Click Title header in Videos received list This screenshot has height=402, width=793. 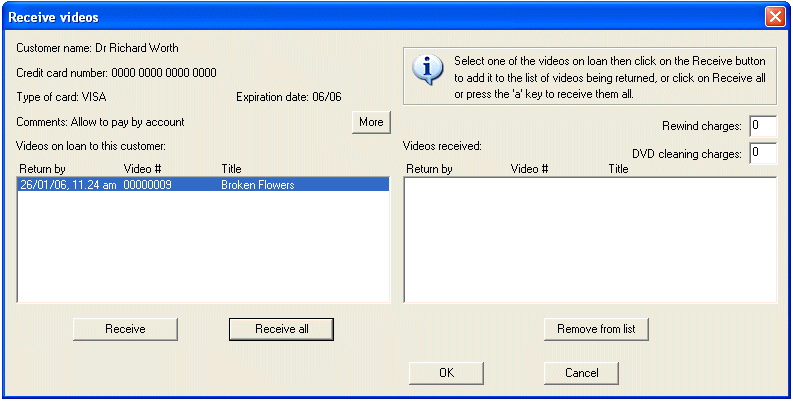pyautogui.click(x=619, y=169)
